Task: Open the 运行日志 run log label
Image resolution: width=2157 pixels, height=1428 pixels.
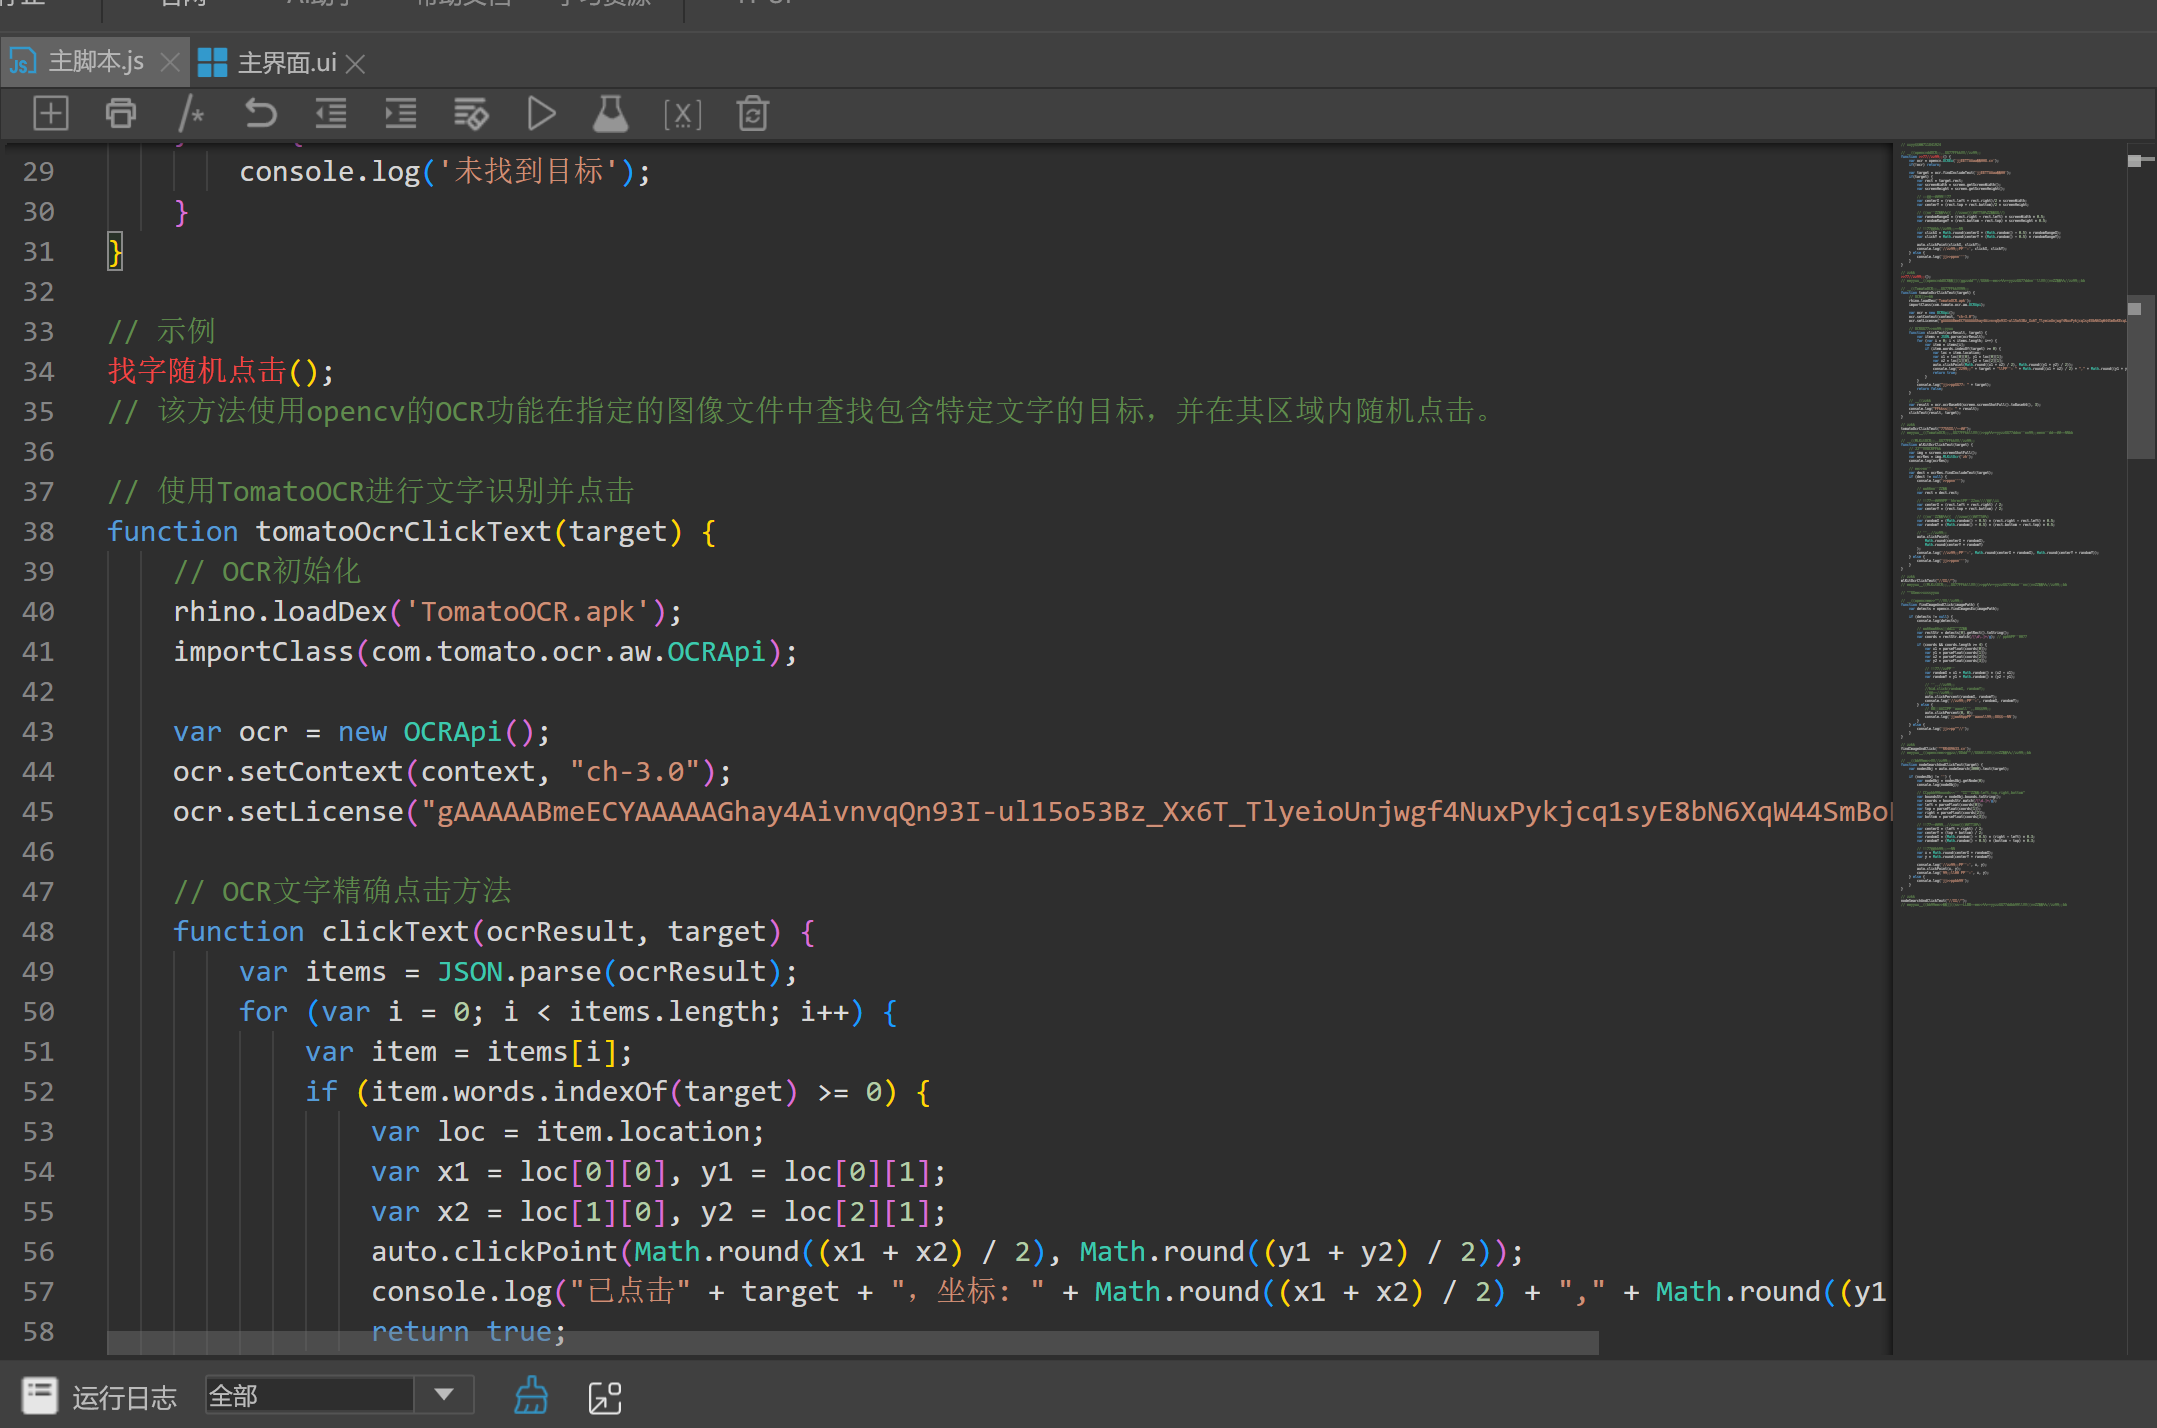Action: tap(124, 1397)
